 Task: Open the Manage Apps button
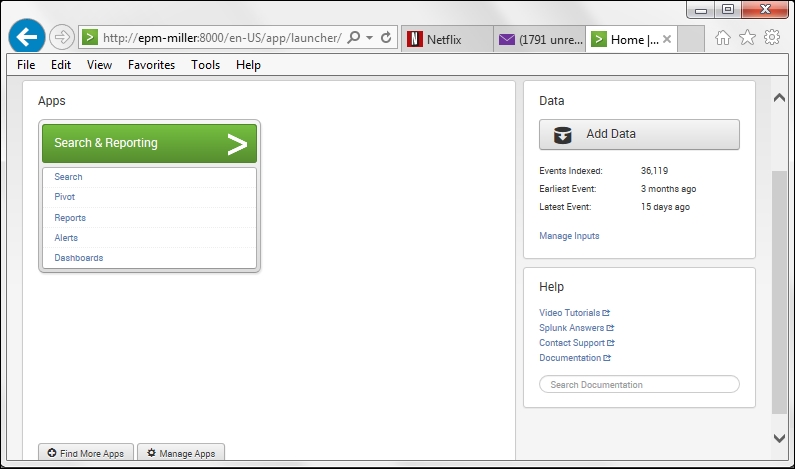tap(181, 453)
